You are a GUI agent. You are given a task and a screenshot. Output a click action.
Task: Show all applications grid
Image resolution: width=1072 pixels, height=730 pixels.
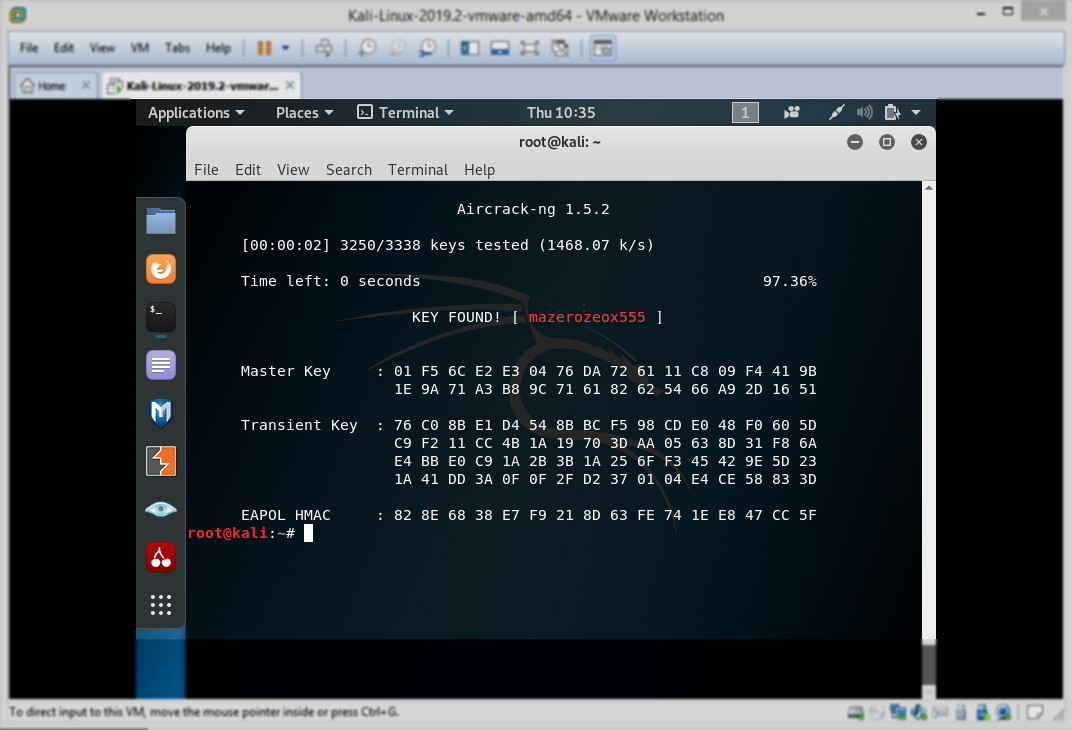pyautogui.click(x=161, y=605)
